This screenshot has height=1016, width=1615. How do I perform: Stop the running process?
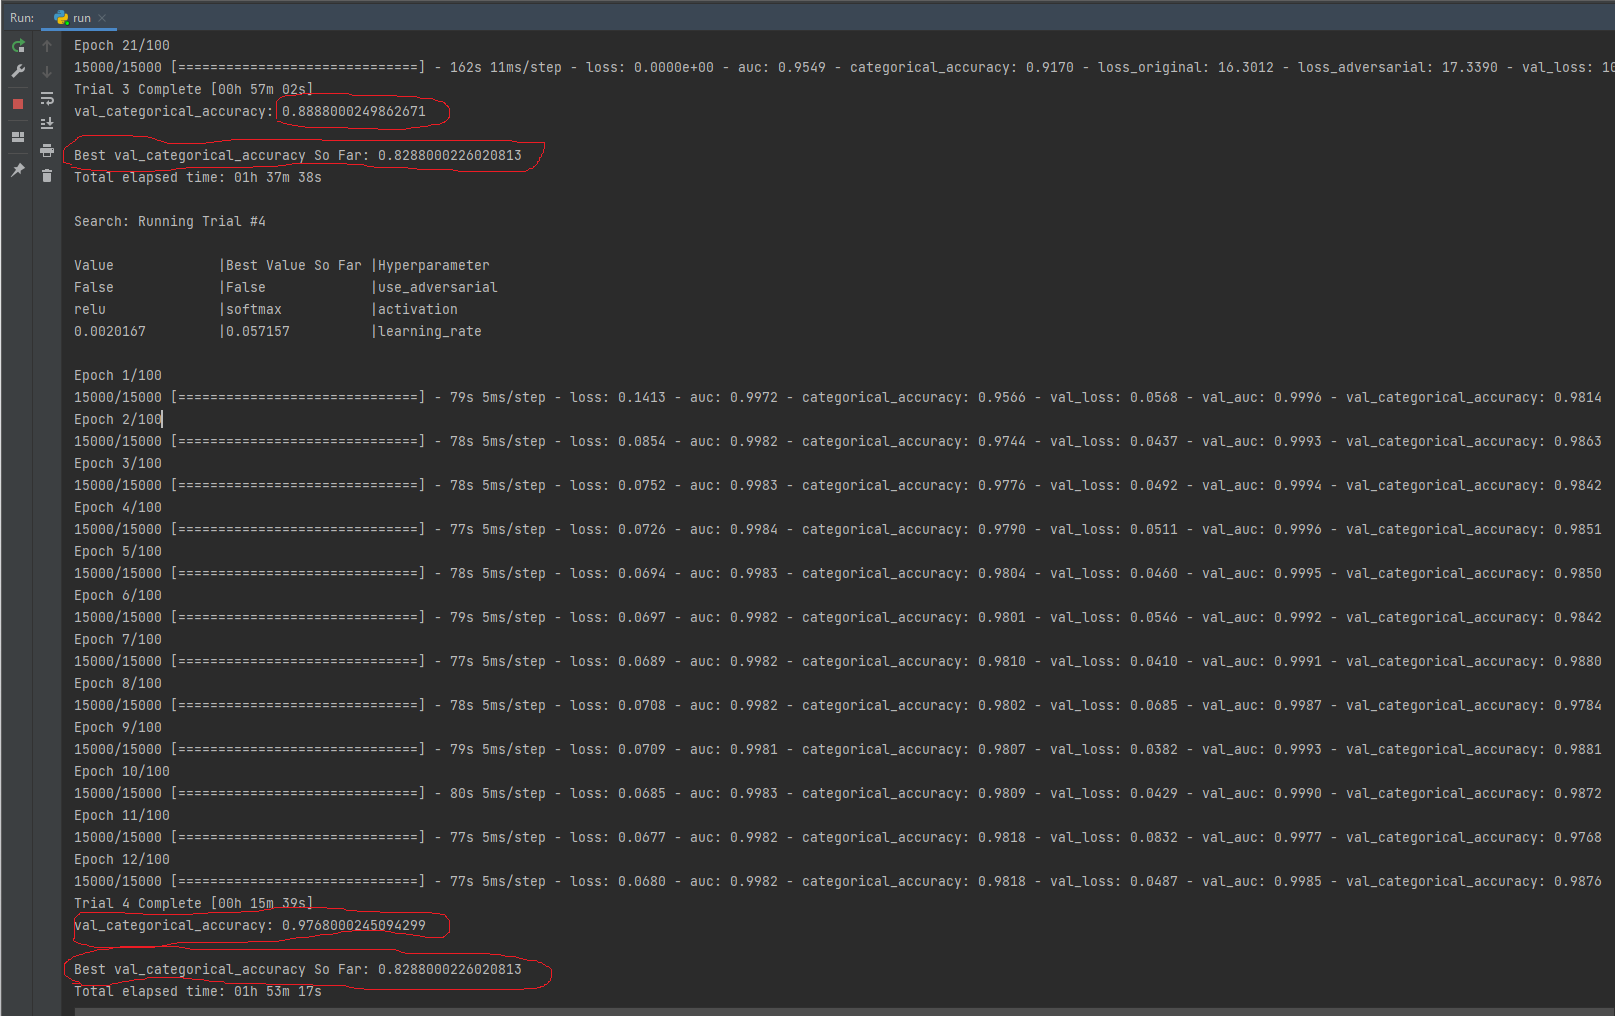tap(17, 103)
